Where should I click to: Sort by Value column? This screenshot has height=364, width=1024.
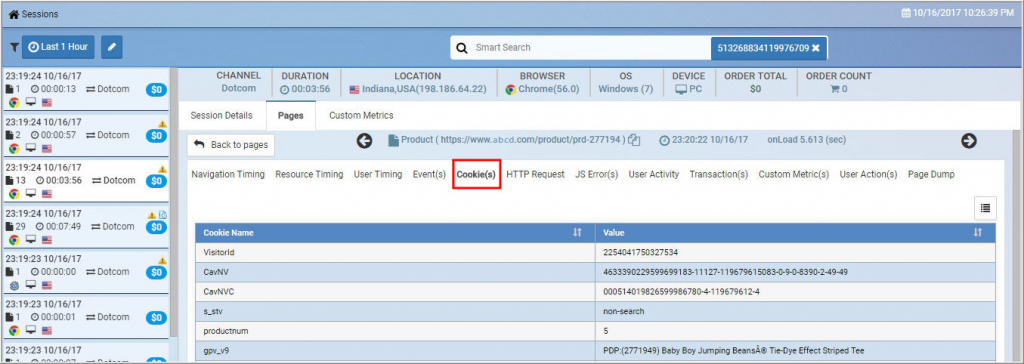[978, 233]
